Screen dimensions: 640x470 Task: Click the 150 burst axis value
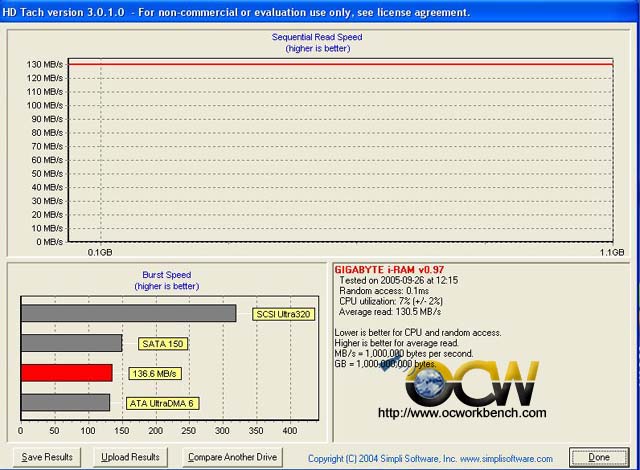tap(122, 431)
